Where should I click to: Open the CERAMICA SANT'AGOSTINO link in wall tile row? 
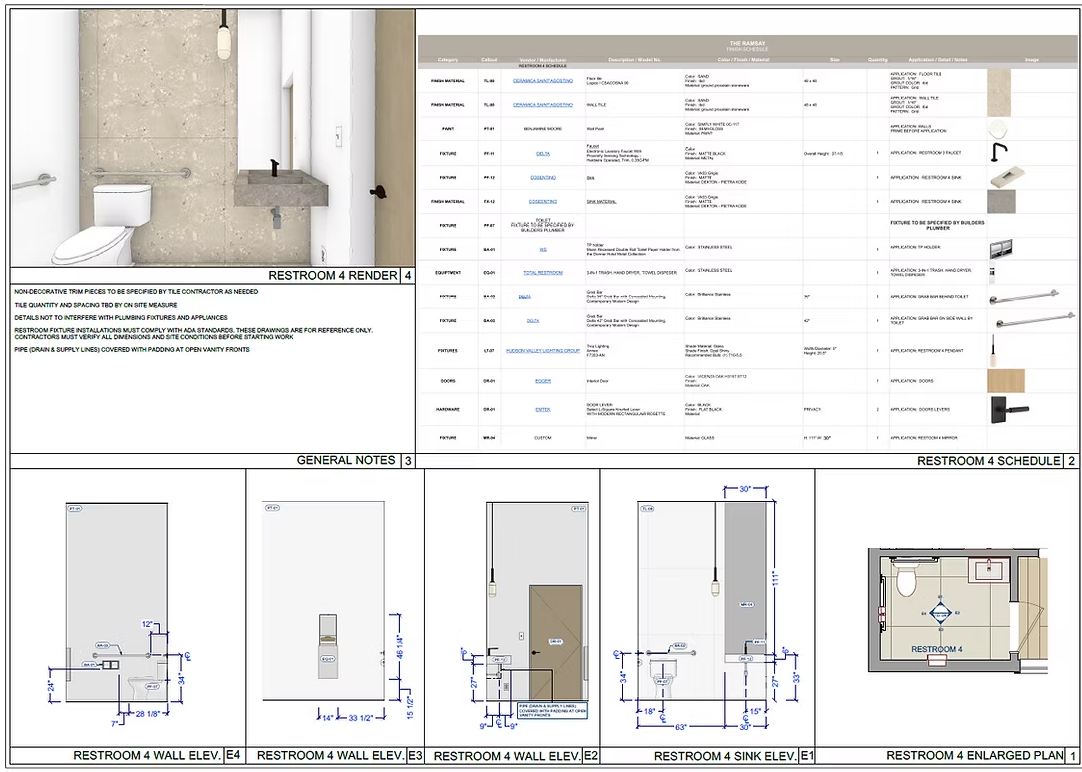tap(542, 105)
